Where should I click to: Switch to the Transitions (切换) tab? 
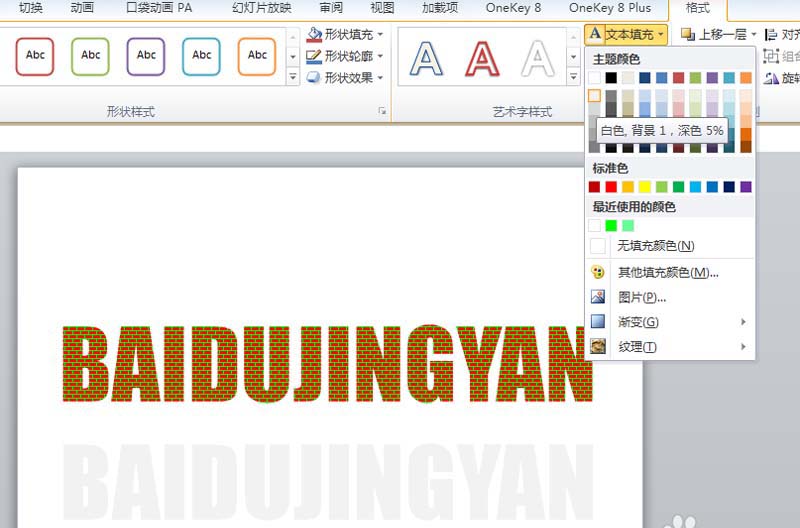(x=31, y=8)
